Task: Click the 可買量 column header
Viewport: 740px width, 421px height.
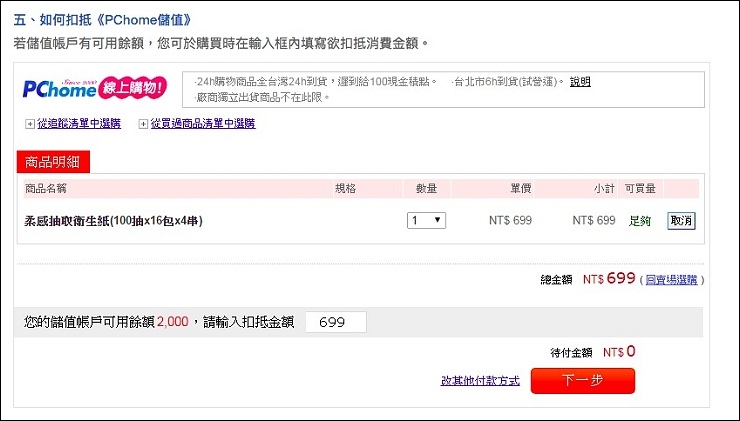Action: tap(640, 189)
